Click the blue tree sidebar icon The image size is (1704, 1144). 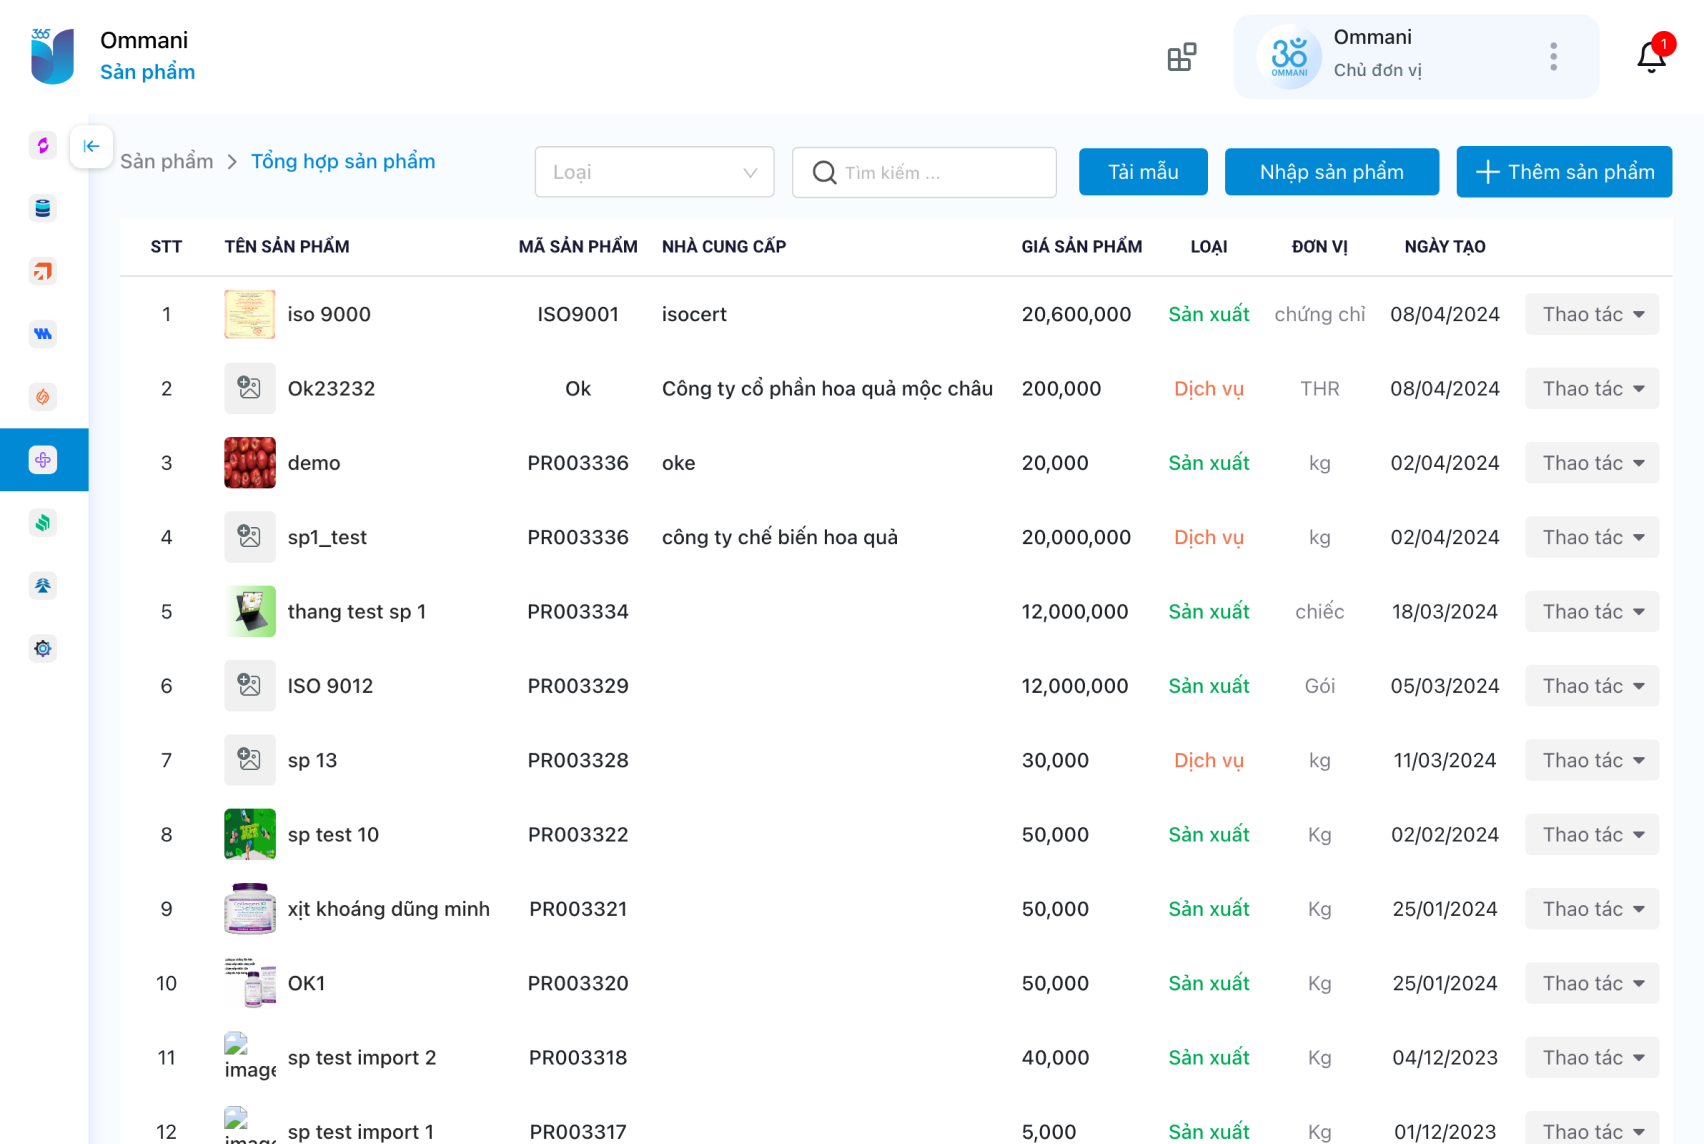pos(43,586)
